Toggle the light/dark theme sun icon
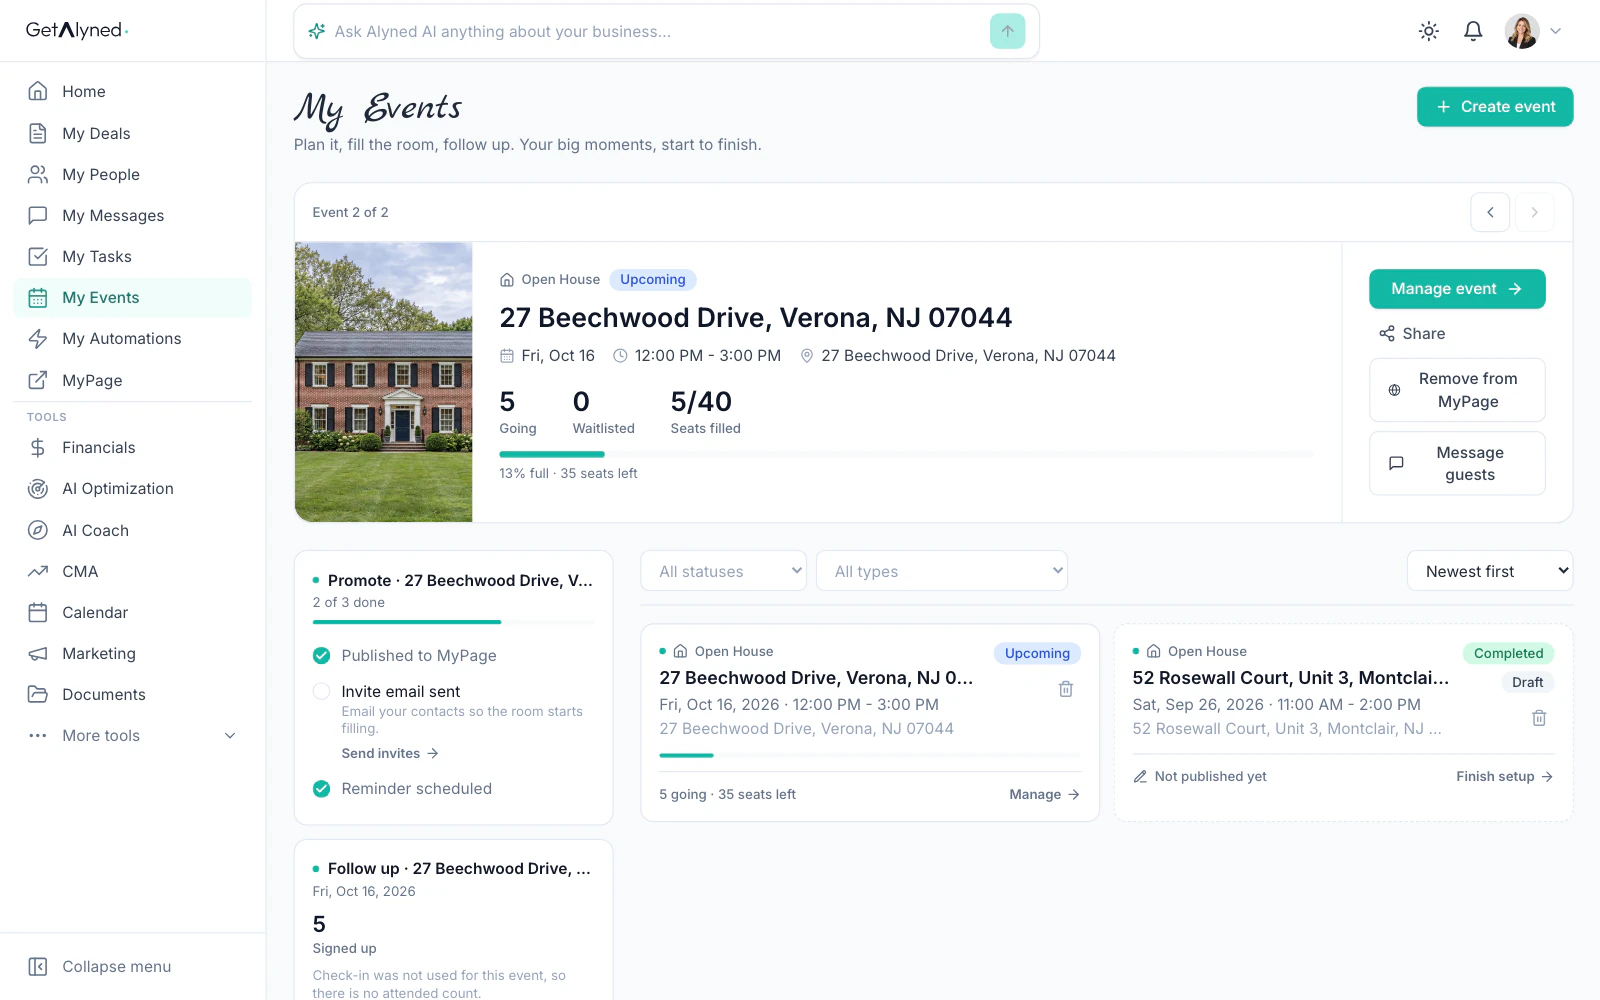Viewport: 1600px width, 1000px height. (x=1428, y=31)
